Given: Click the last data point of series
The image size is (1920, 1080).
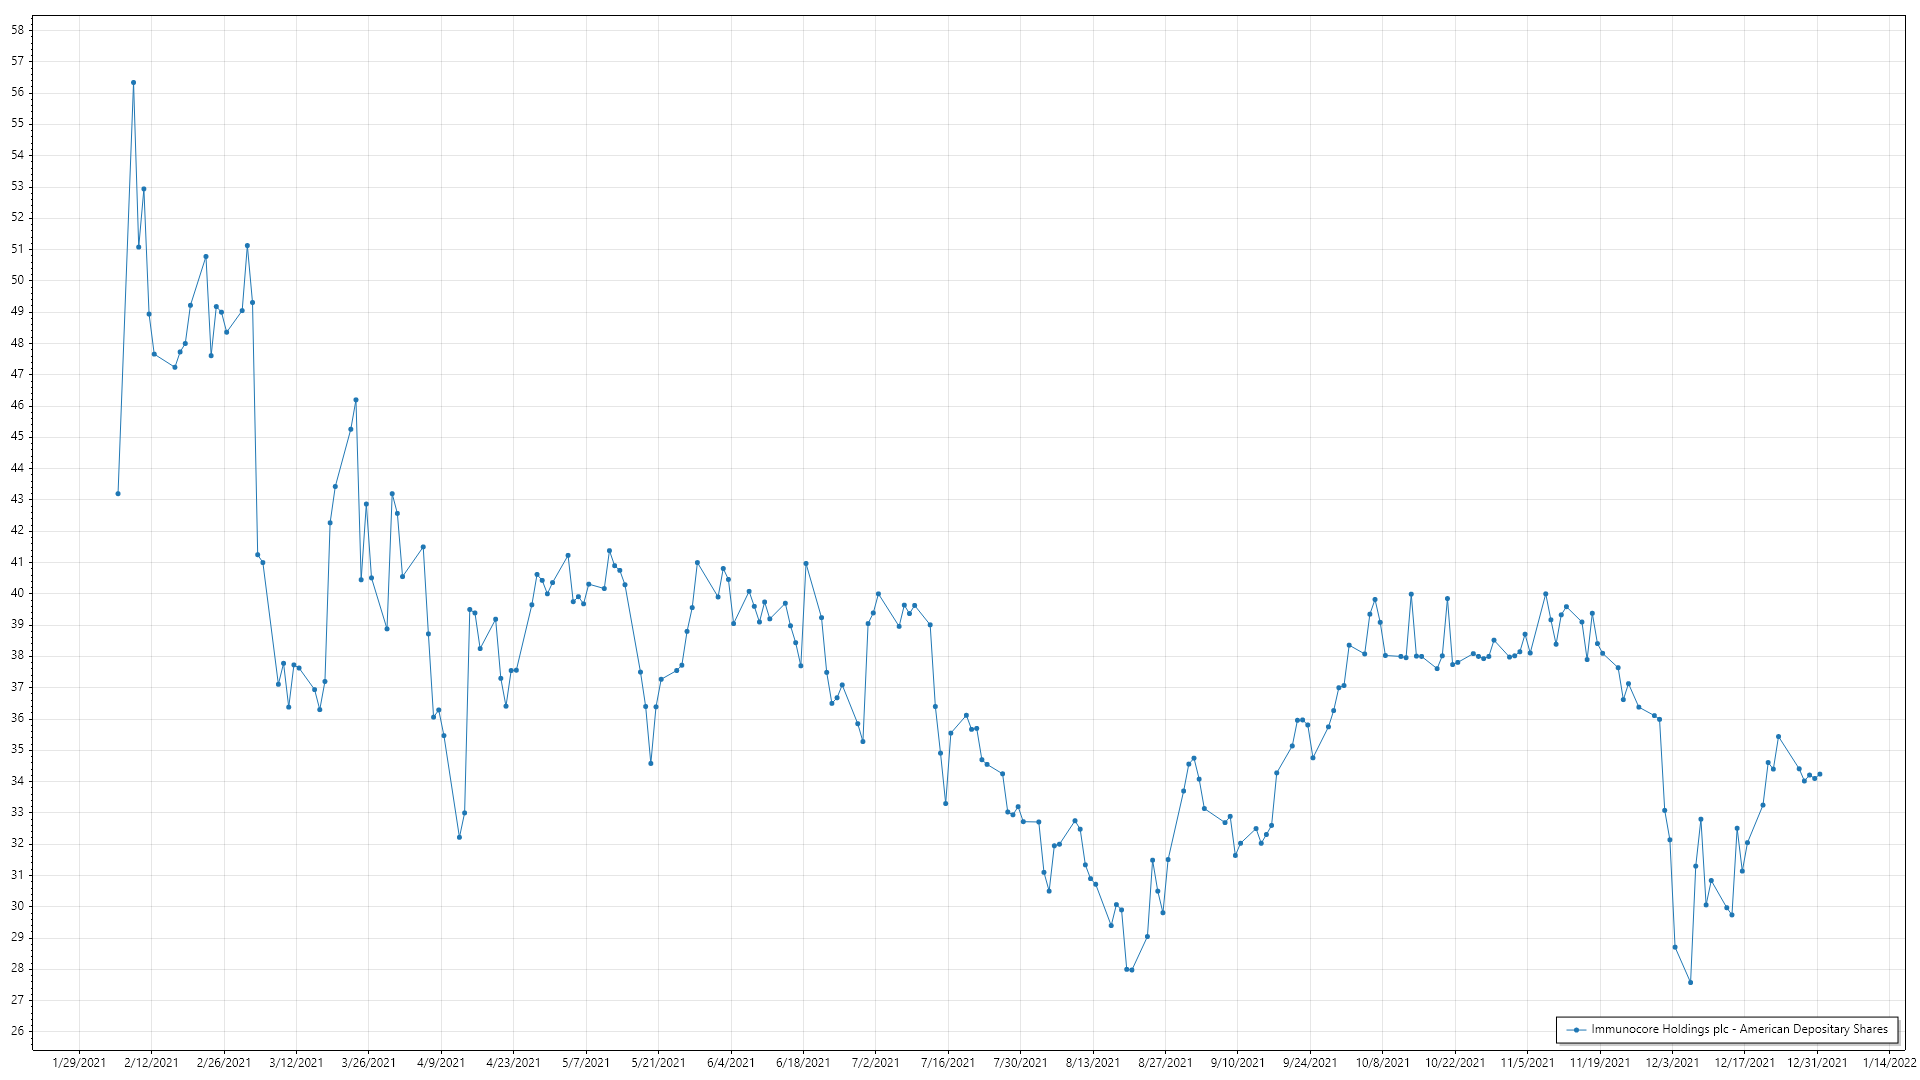Looking at the screenshot, I should [1819, 774].
